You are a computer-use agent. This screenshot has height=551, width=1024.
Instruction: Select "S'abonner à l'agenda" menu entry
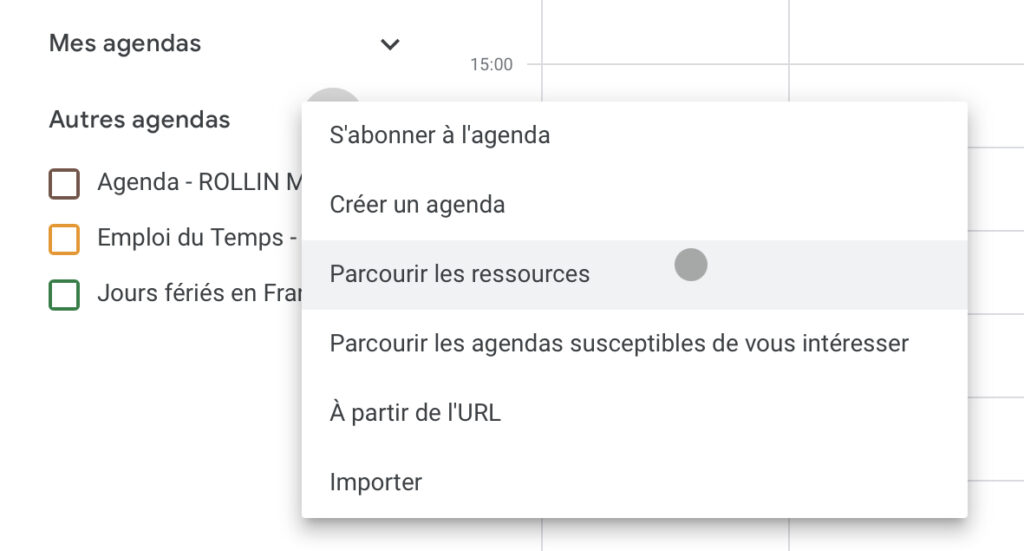coord(440,135)
